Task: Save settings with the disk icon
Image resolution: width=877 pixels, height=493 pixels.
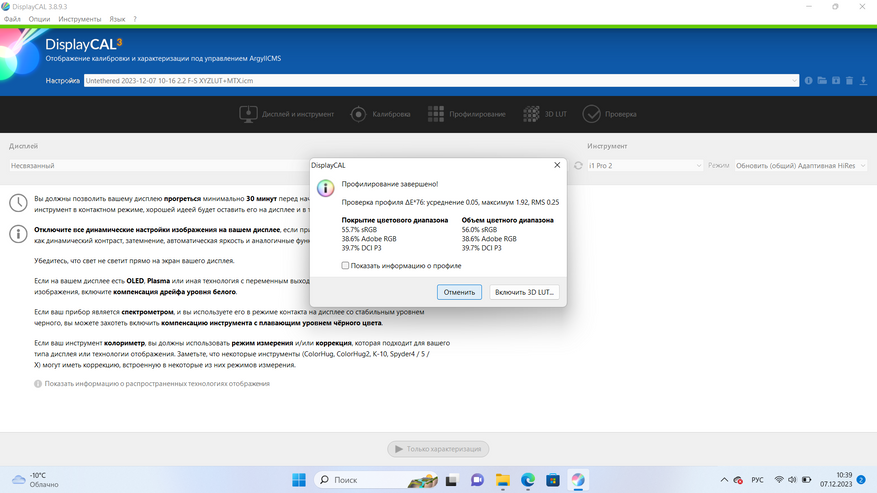Action: point(836,81)
